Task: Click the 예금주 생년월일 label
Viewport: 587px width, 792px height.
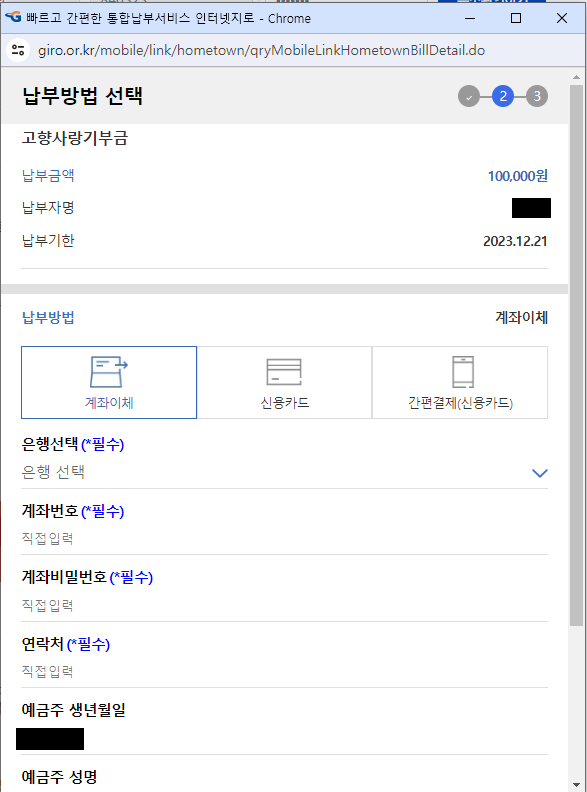Action: (73, 710)
